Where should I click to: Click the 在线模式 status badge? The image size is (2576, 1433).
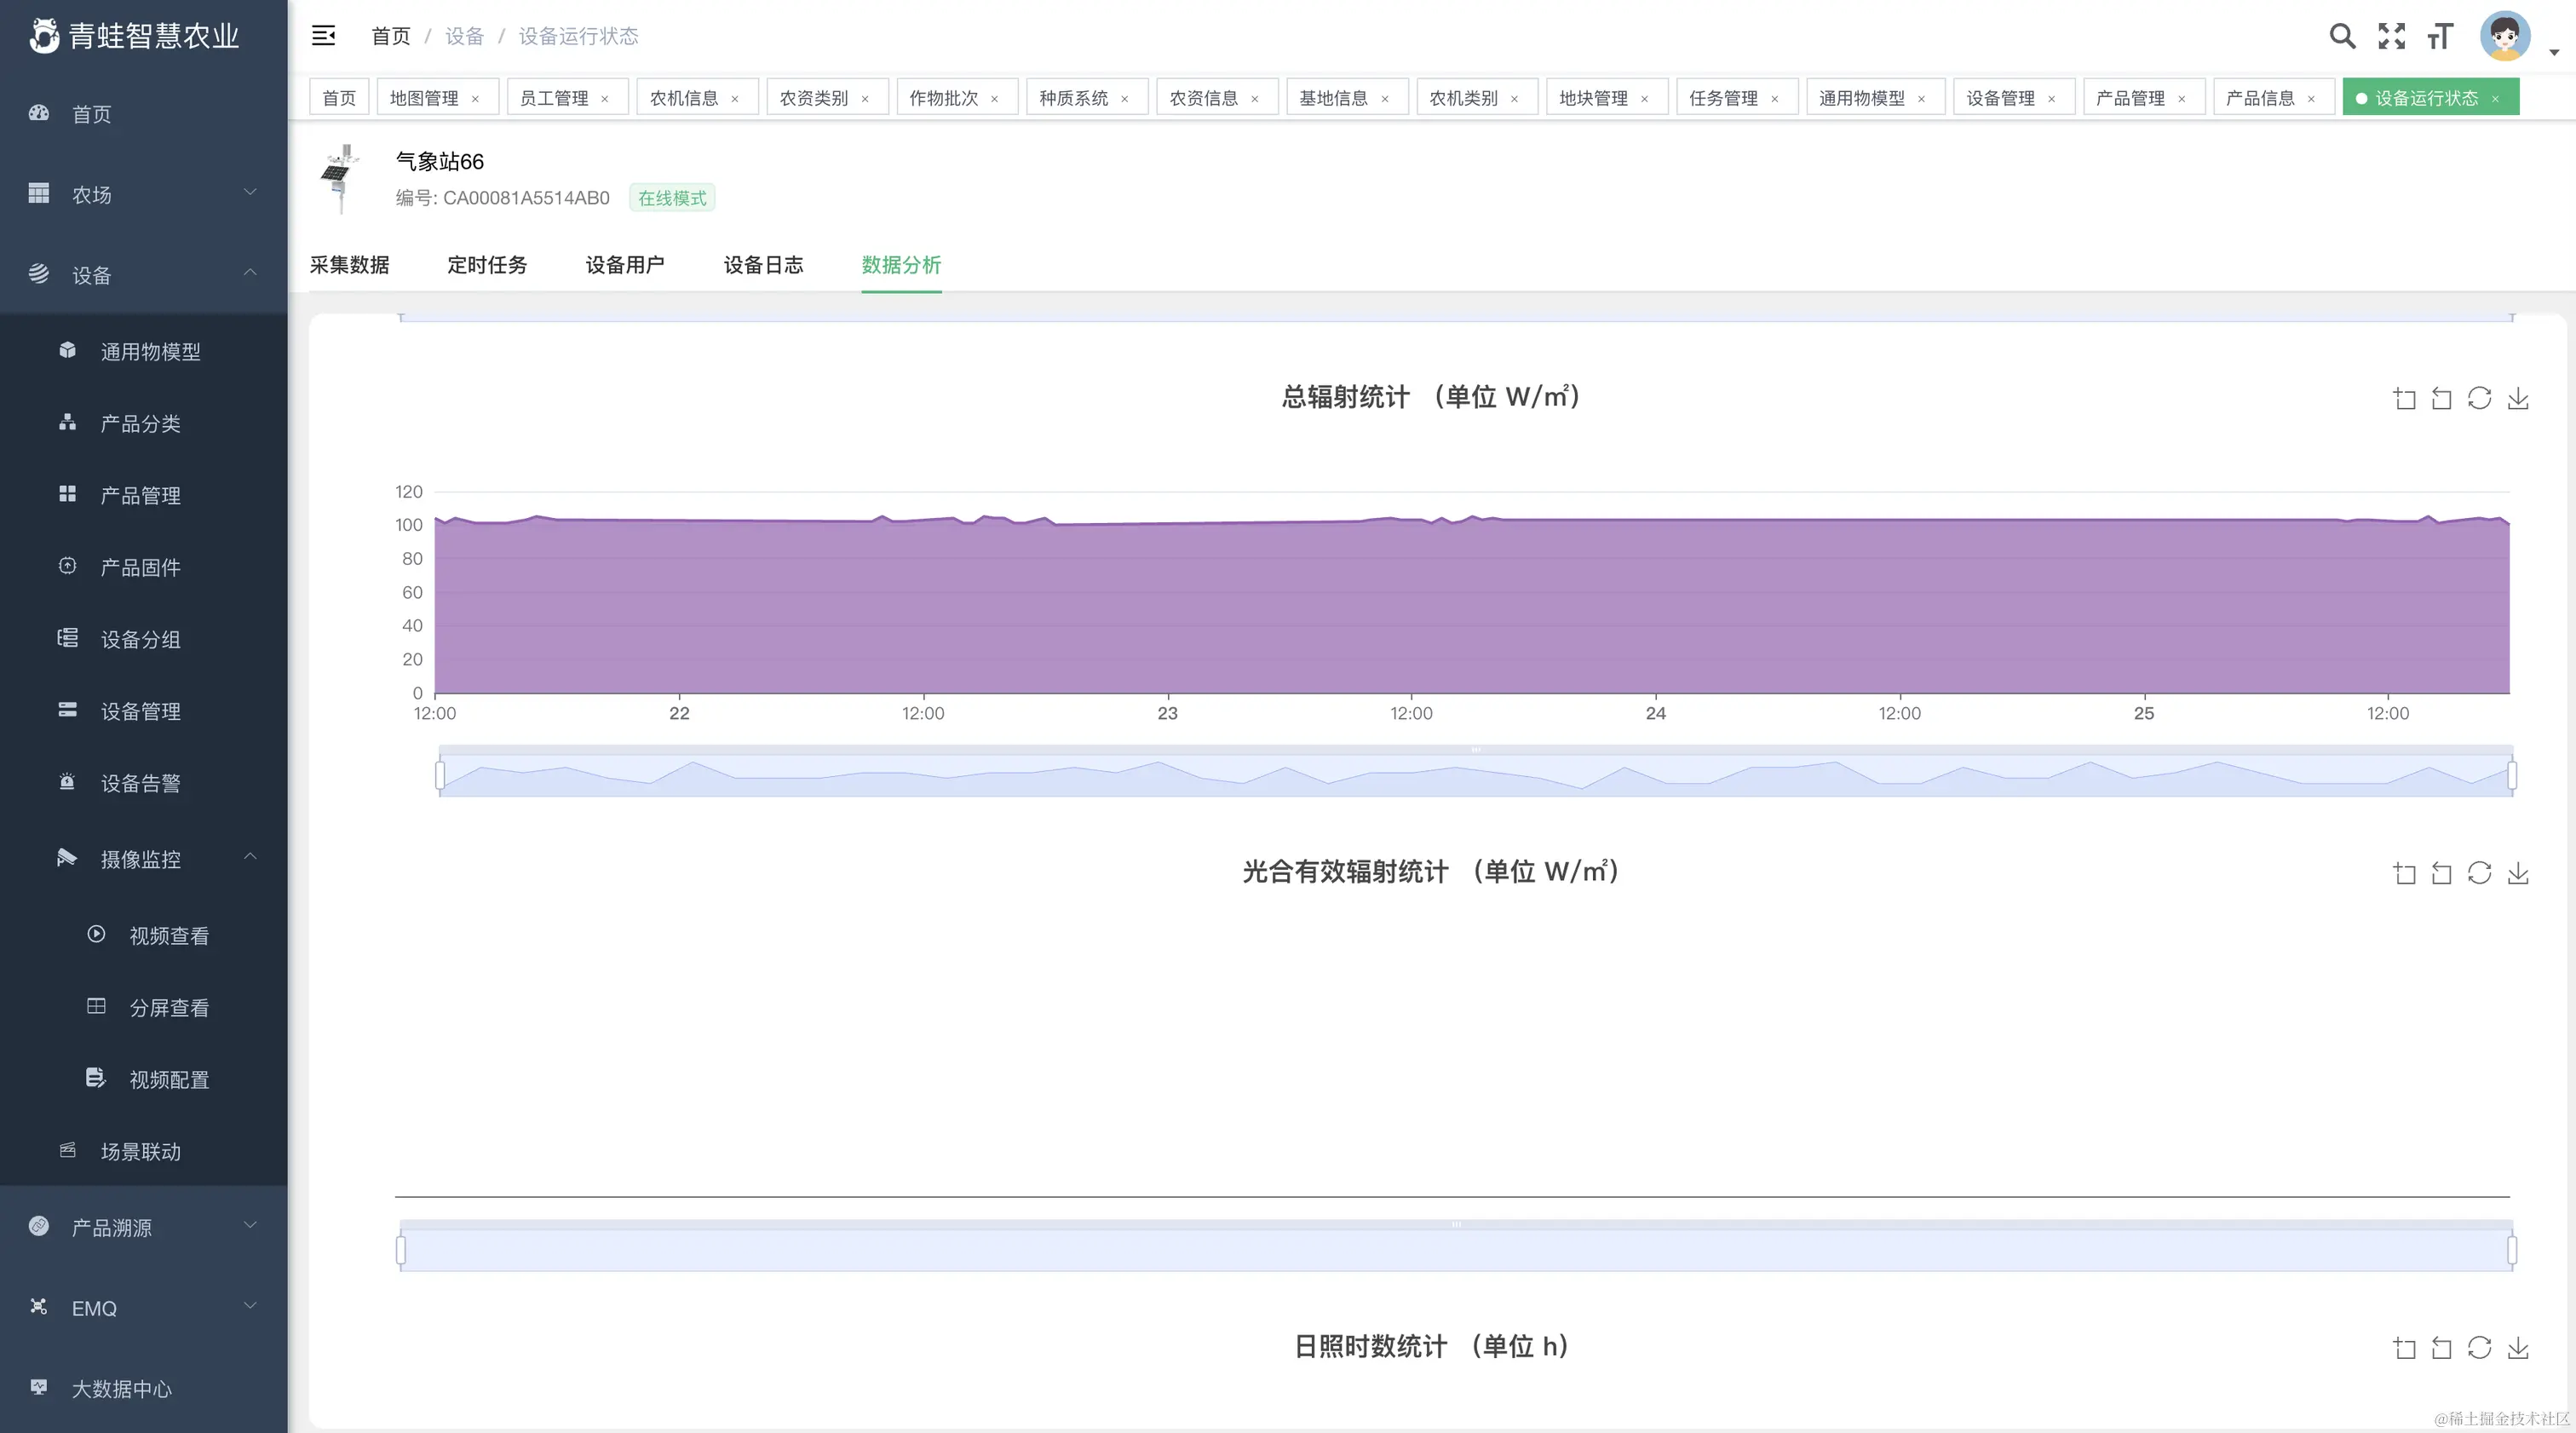pyautogui.click(x=671, y=197)
